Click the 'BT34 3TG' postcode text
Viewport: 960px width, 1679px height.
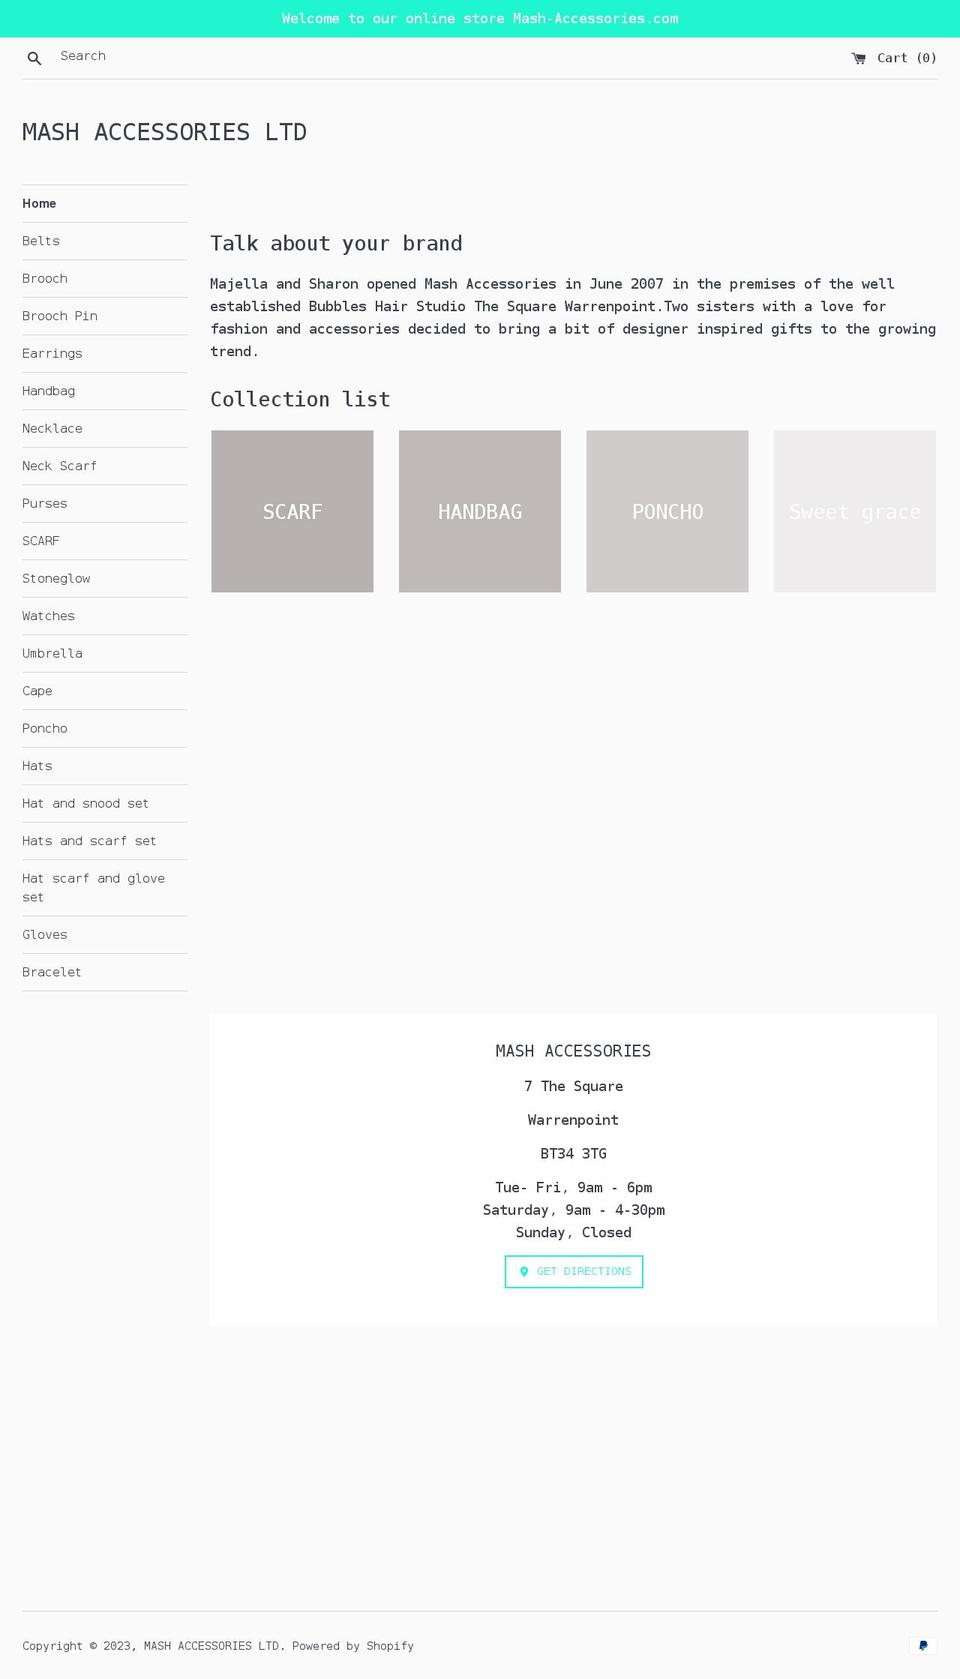(x=574, y=1154)
